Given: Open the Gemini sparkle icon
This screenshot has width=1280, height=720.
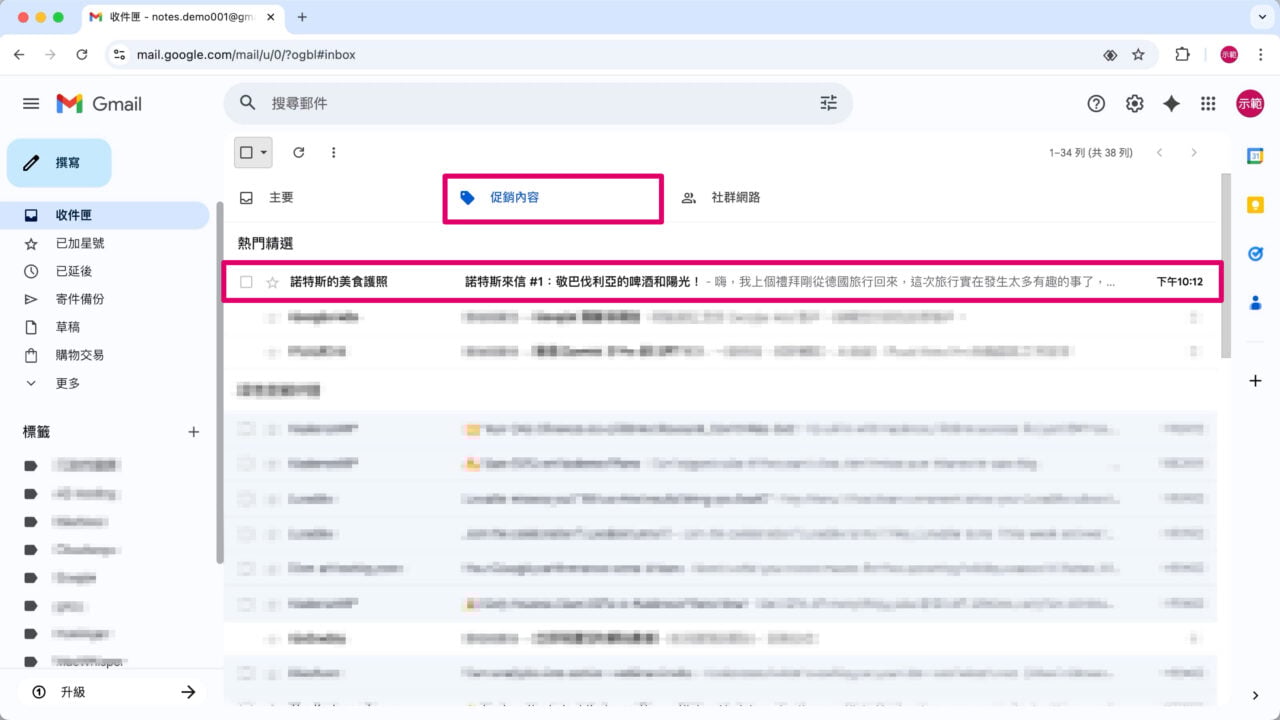Looking at the screenshot, I should [x=1171, y=103].
